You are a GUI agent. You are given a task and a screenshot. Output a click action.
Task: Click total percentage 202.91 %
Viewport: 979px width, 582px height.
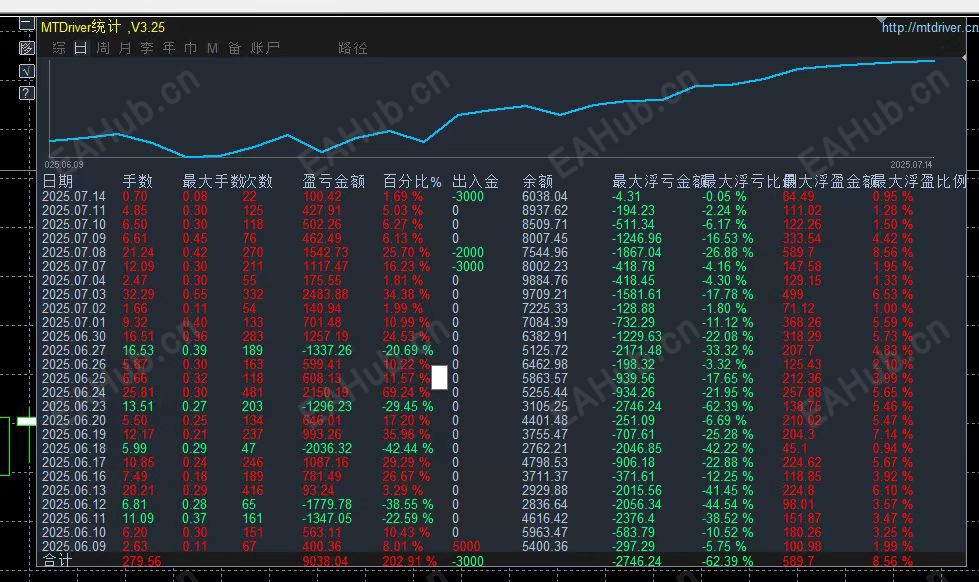pos(410,561)
